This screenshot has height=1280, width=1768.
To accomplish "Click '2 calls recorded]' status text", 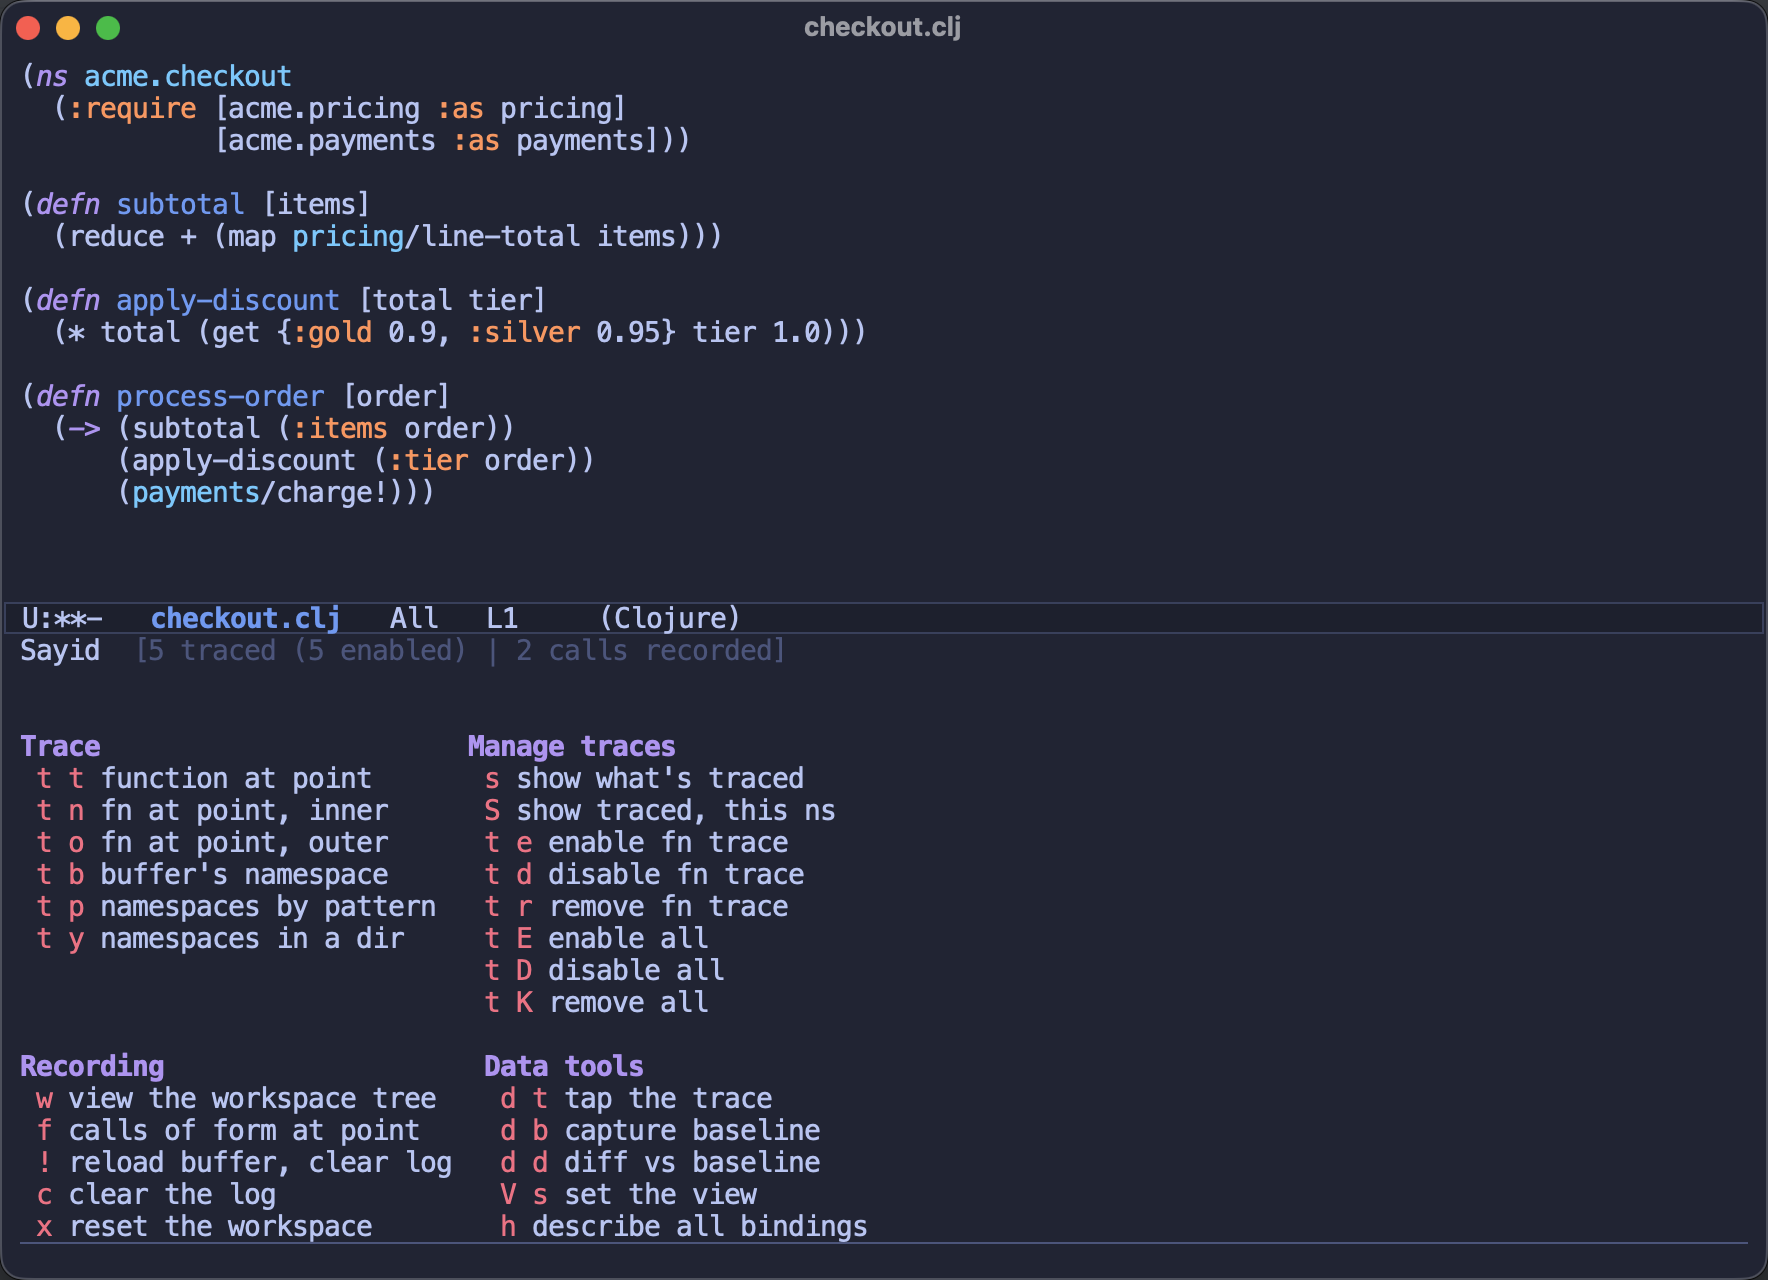I will point(651,650).
